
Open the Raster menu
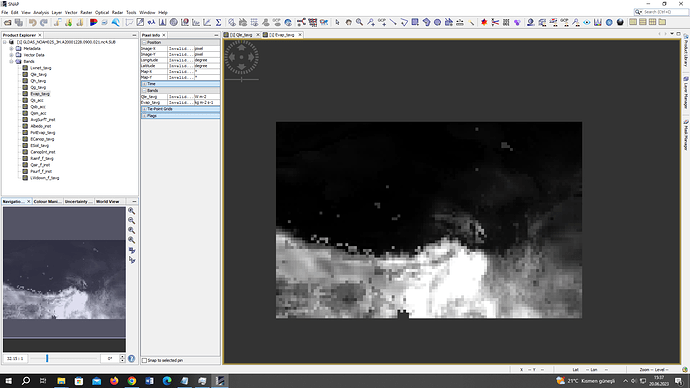coord(86,12)
